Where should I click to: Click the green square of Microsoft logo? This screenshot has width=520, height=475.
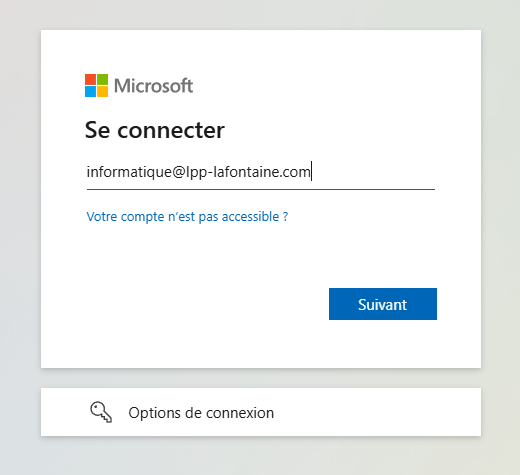pyautogui.click(x=102, y=79)
